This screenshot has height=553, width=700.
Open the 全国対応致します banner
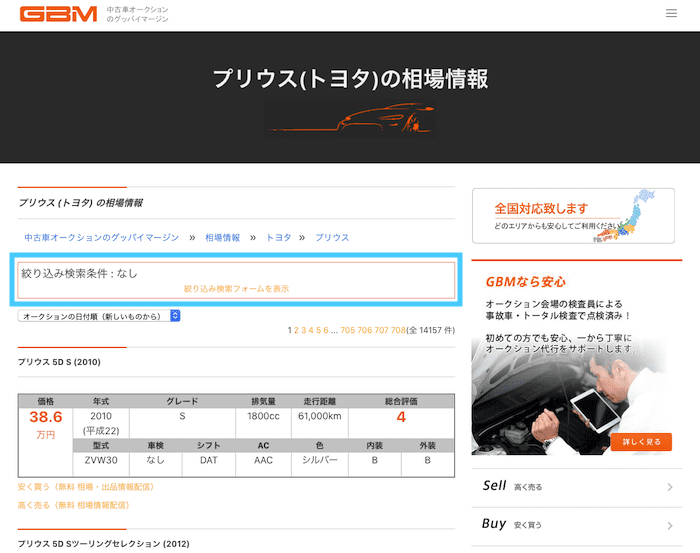(573, 216)
